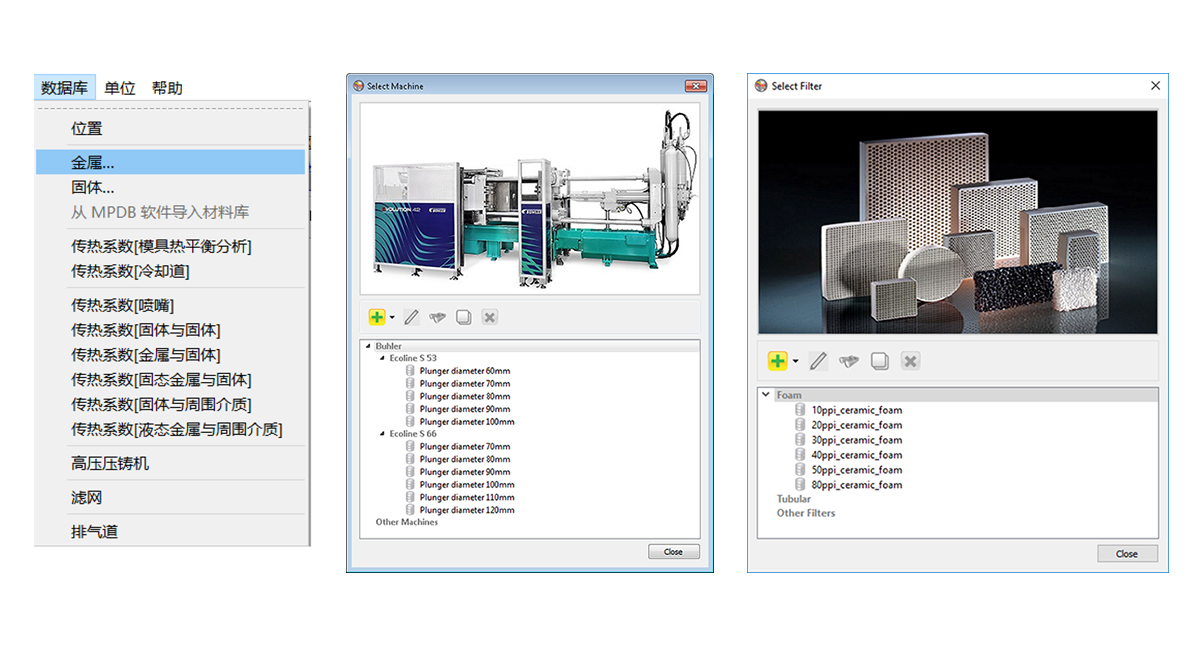Click database icon beside 20ppi_ceramic_foam
The image size is (1200, 670).
click(800, 425)
